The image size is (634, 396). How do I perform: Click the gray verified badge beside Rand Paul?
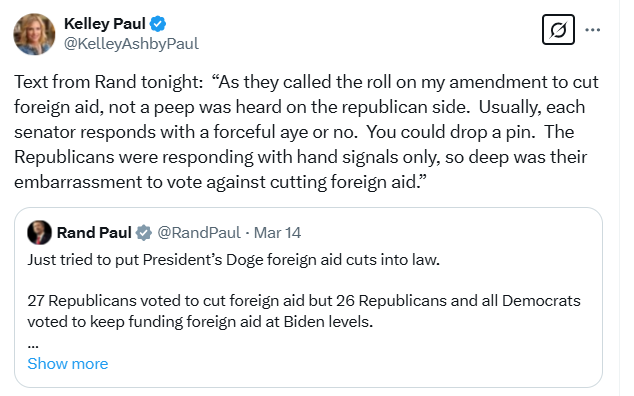[x=143, y=233]
